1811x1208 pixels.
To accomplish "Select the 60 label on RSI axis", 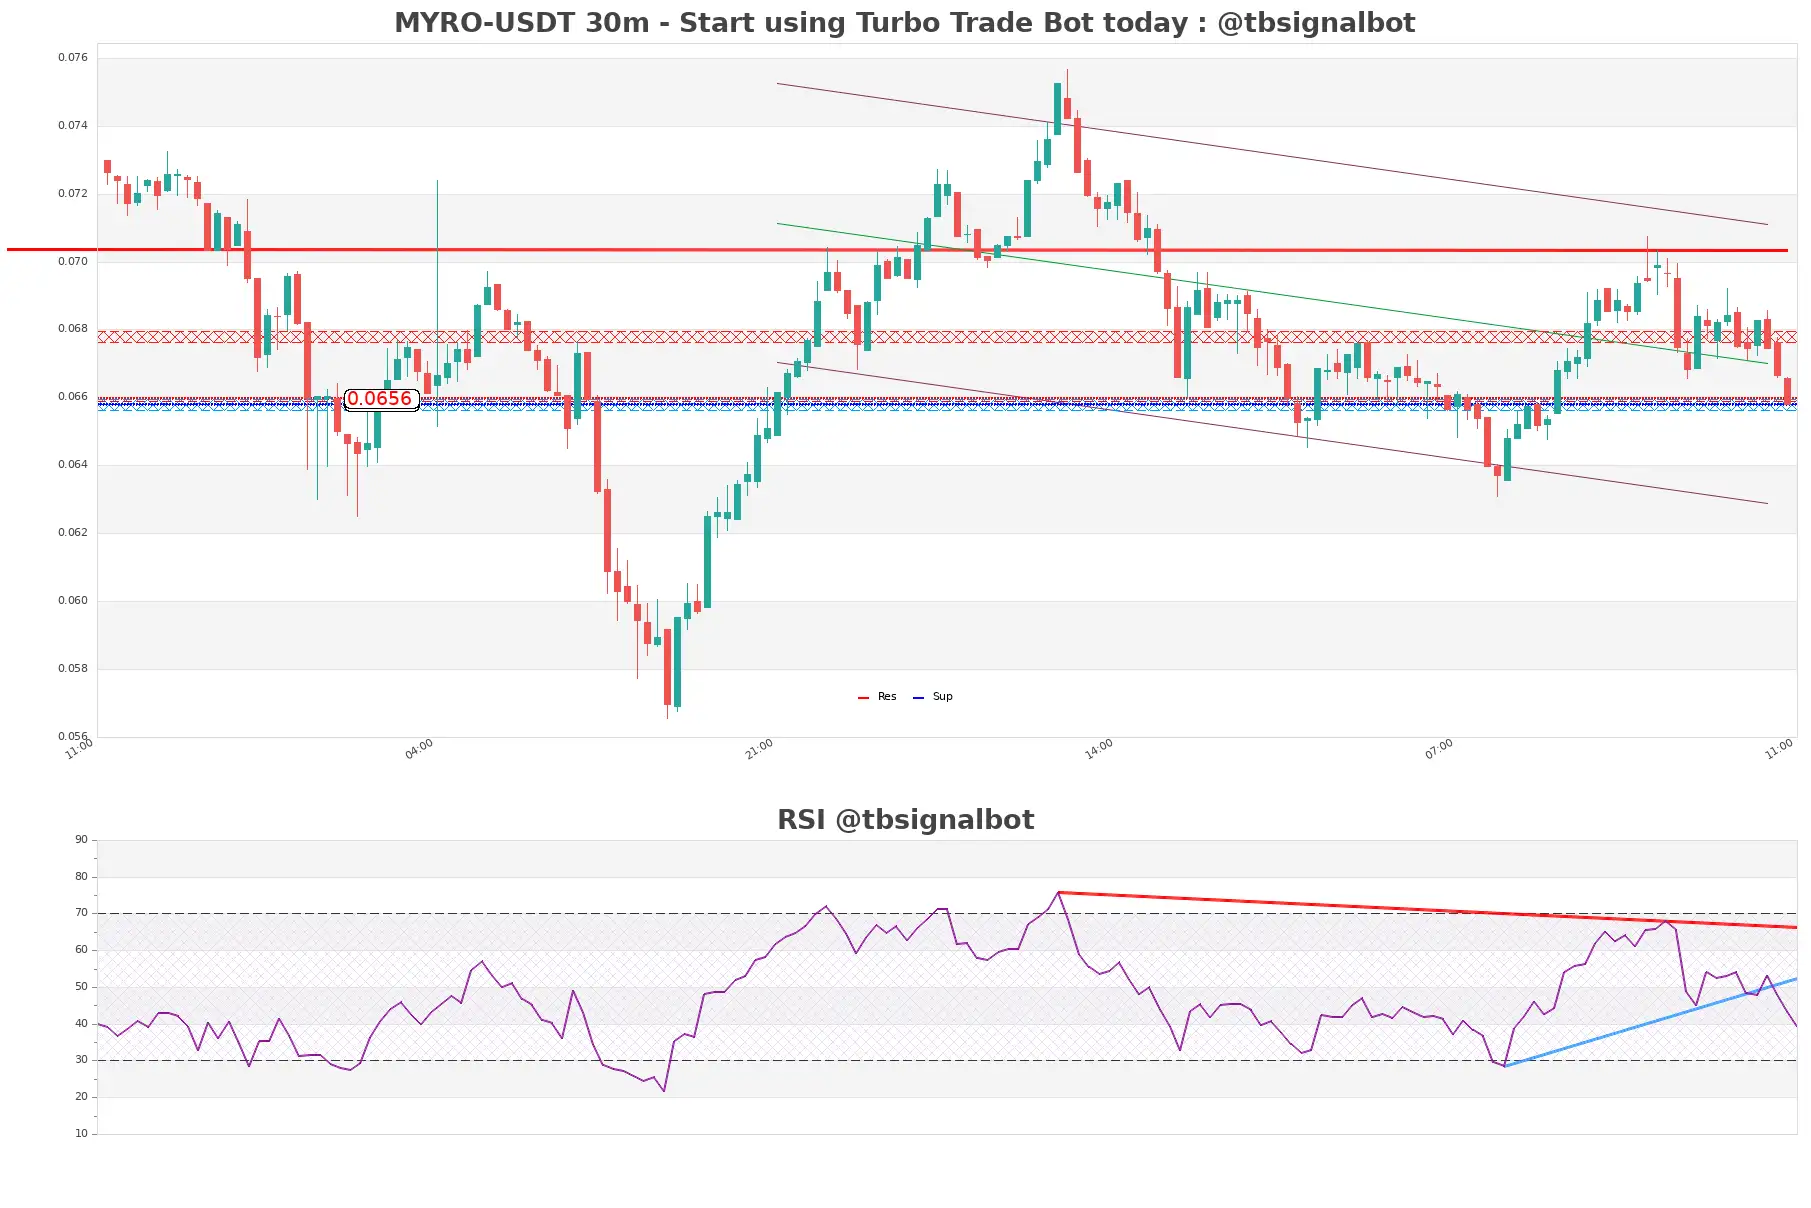I will tap(81, 950).
